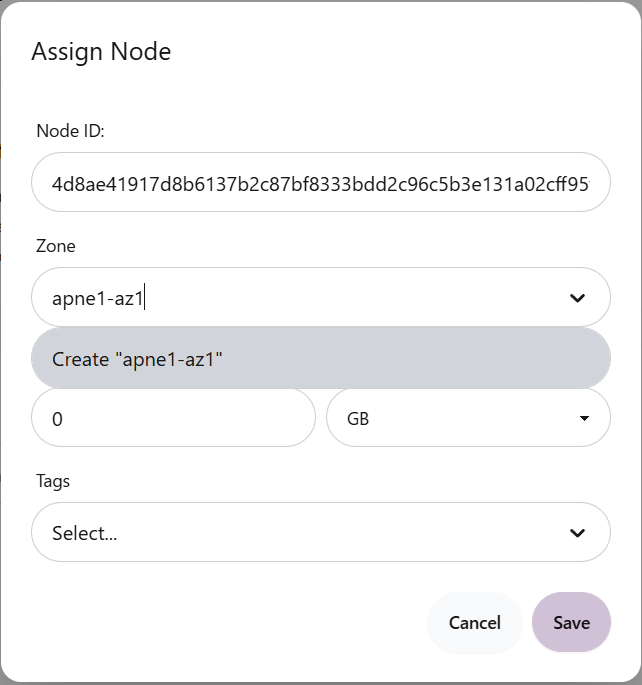This screenshot has height=685, width=642.
Task: Expand the Zone dropdown chevron
Action: (x=577, y=298)
